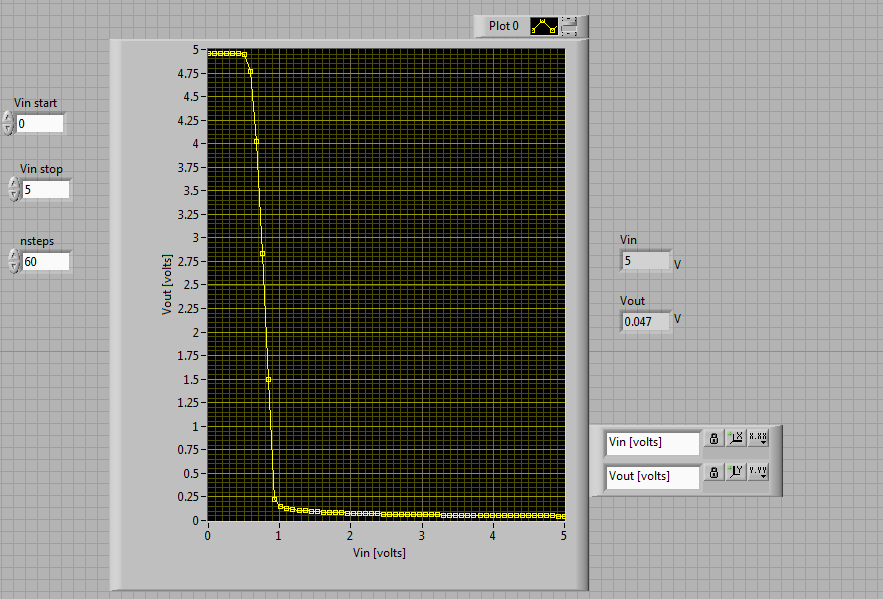The image size is (883, 599).
Task: Increment the Vin stop value
Action: pos(14,183)
